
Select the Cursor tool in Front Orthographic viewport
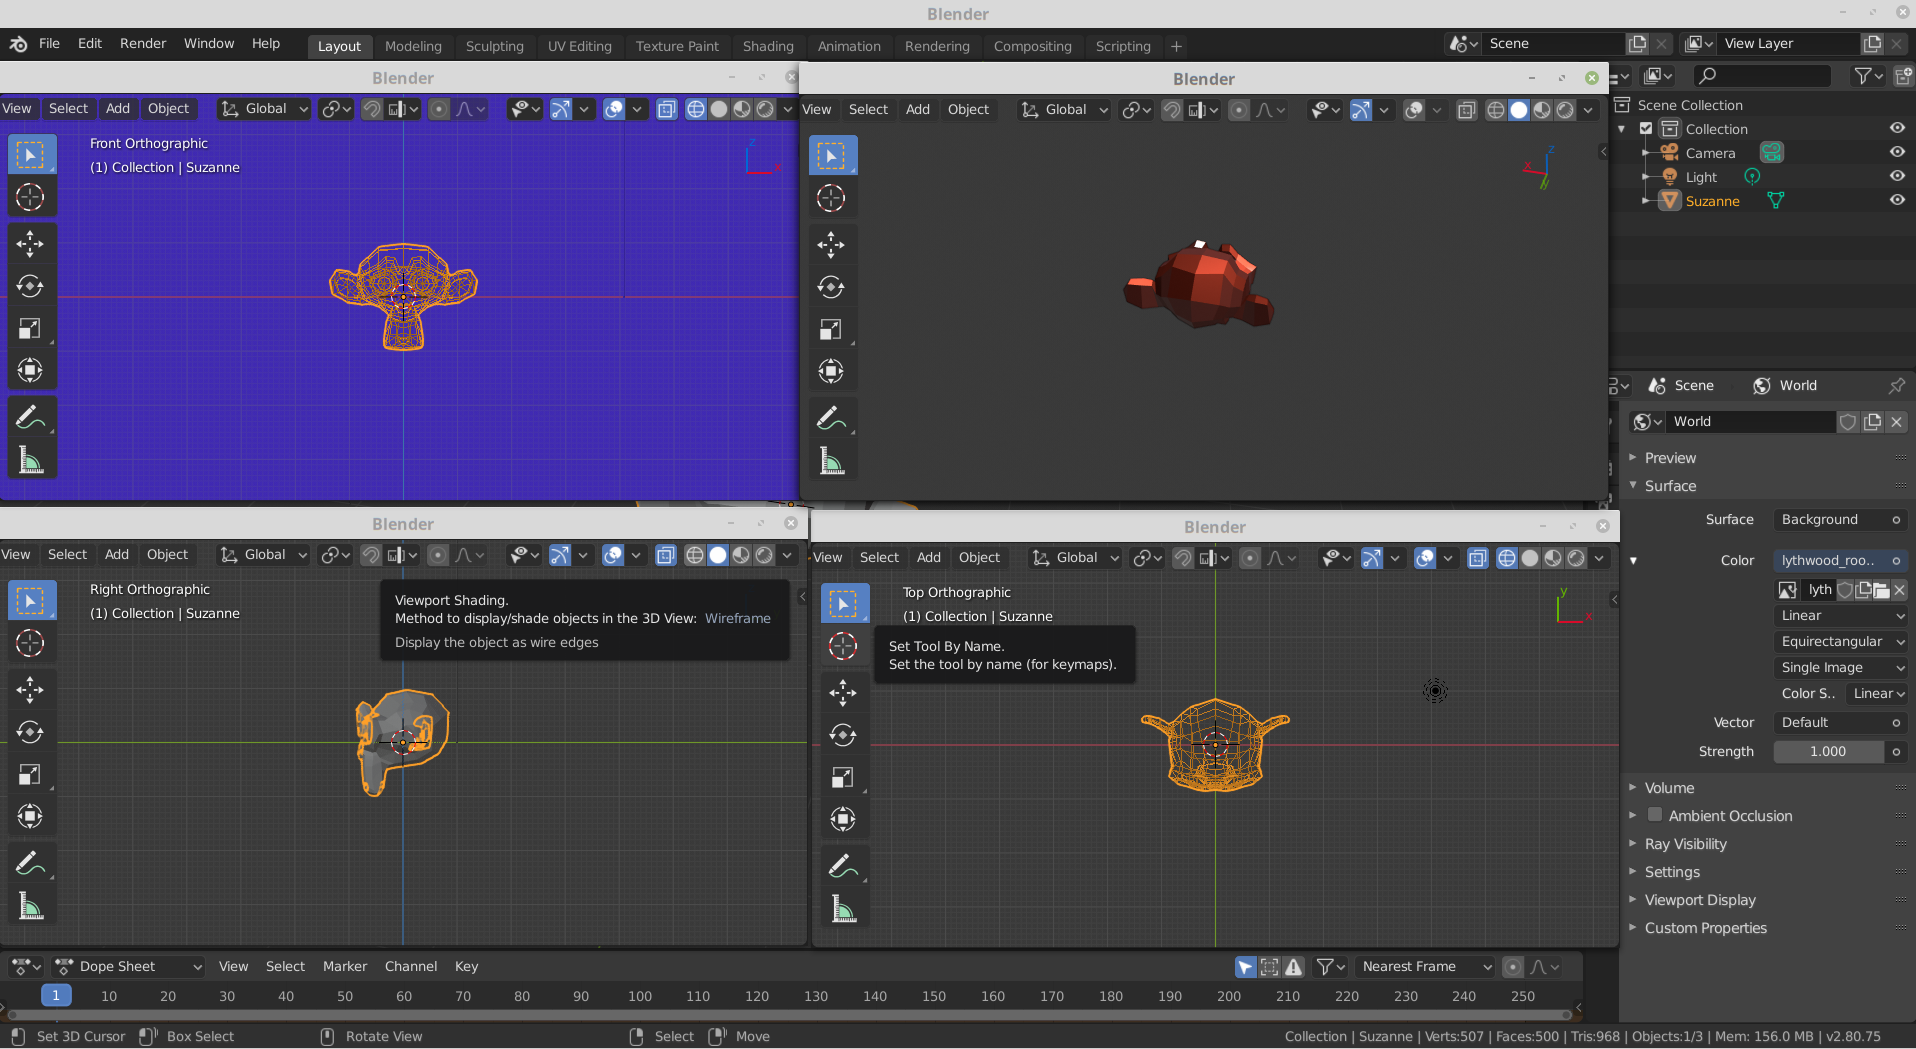pos(30,198)
